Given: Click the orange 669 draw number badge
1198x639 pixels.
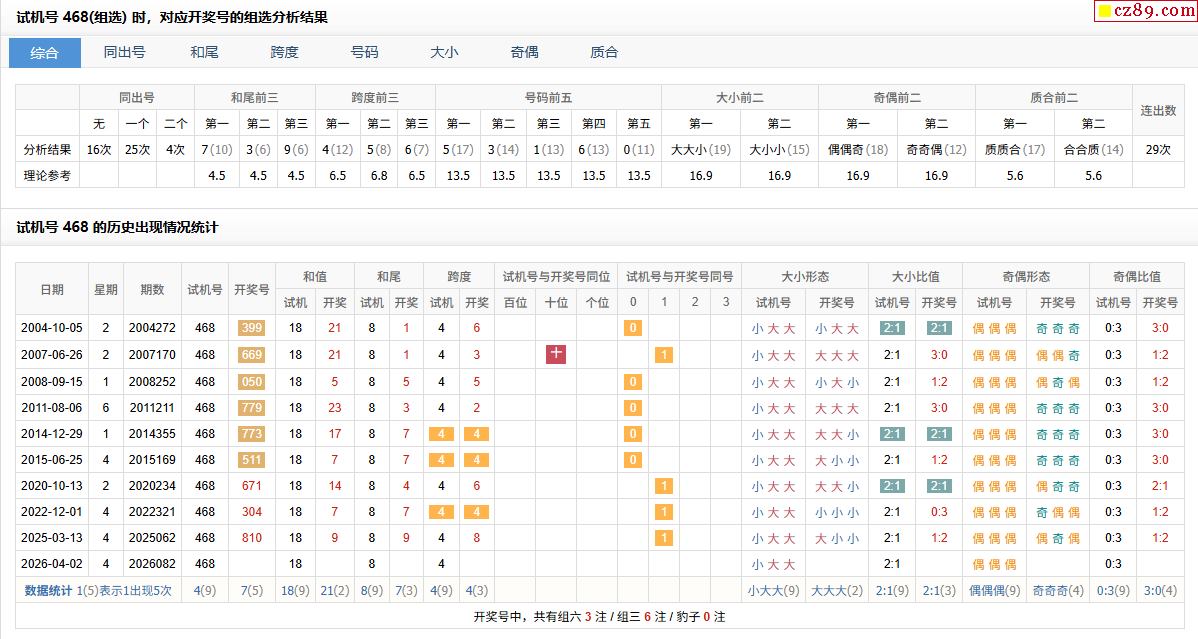Looking at the screenshot, I should click(x=252, y=355).
